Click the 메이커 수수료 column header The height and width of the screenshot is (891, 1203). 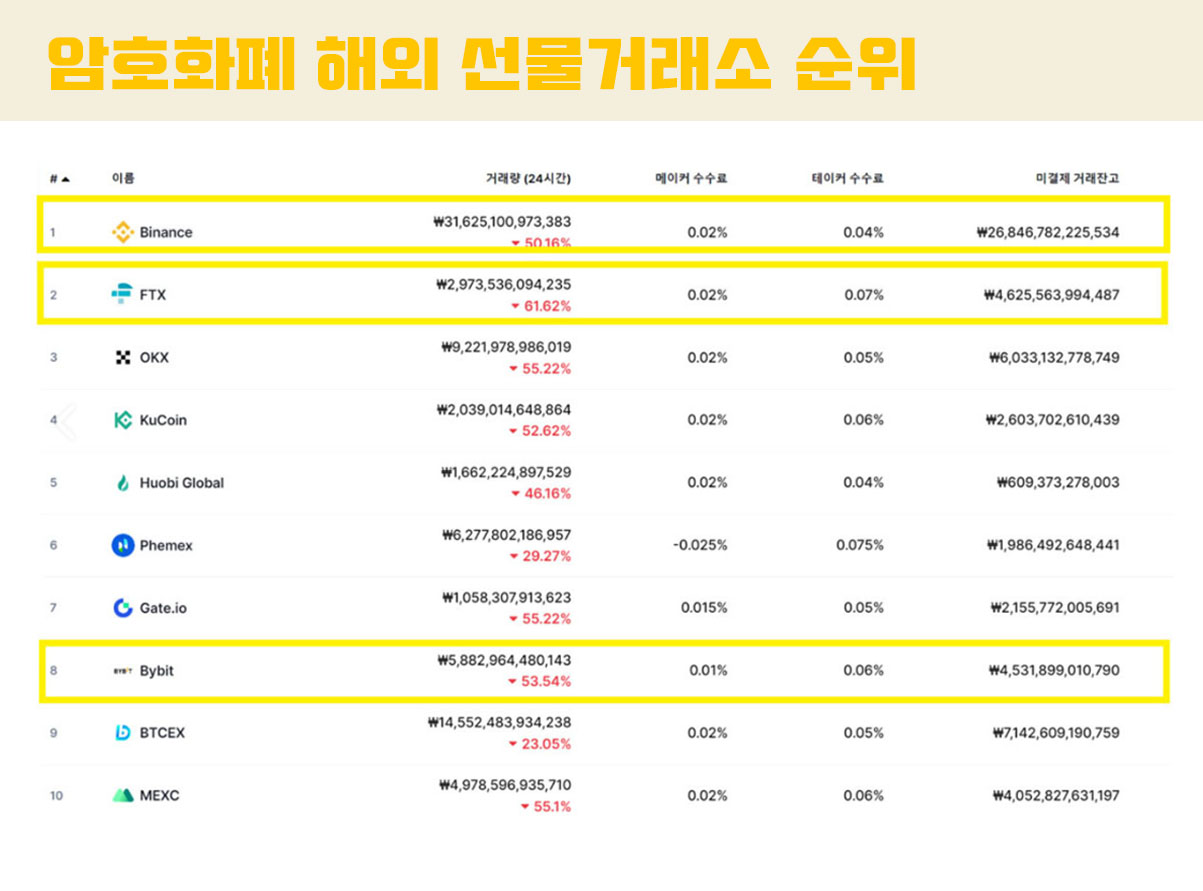click(x=690, y=179)
